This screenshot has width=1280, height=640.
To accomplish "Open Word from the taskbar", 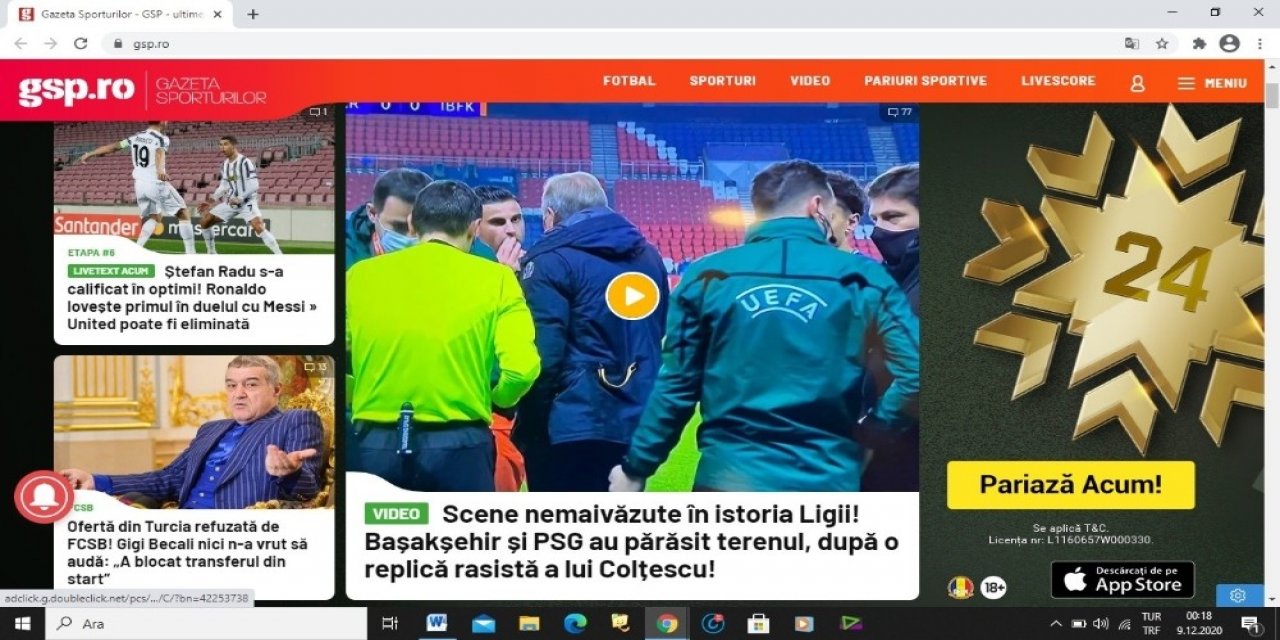I will click(x=436, y=624).
